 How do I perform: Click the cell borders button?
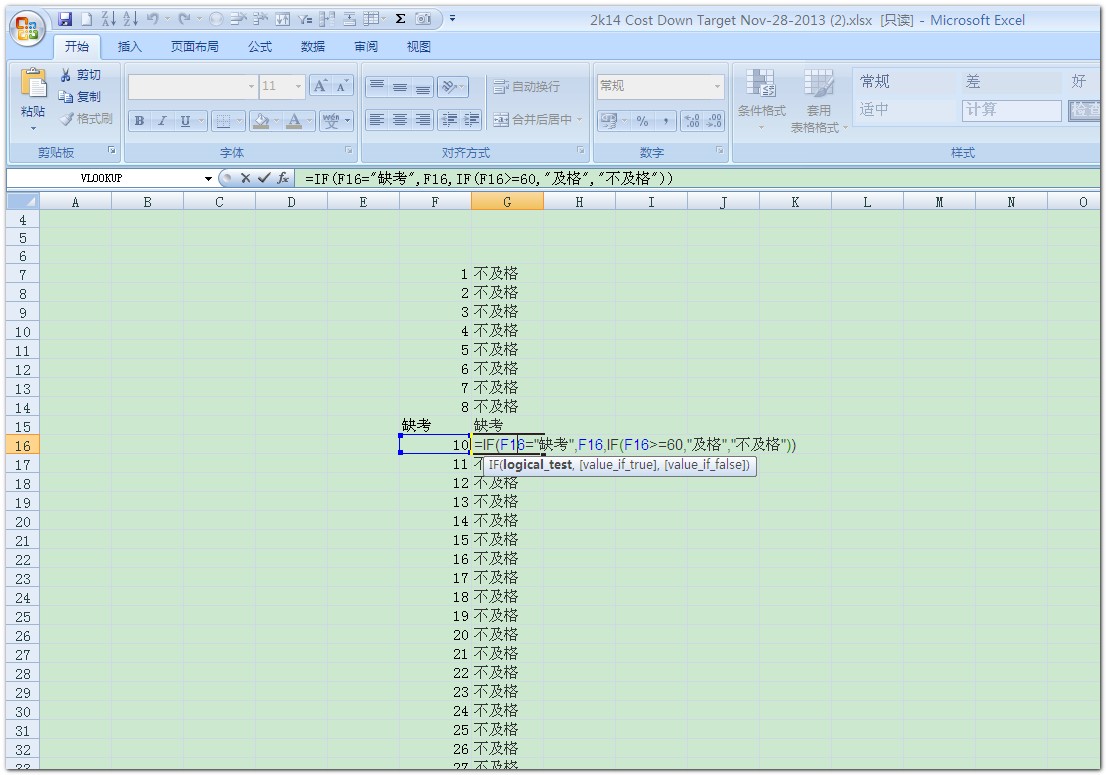(223, 121)
